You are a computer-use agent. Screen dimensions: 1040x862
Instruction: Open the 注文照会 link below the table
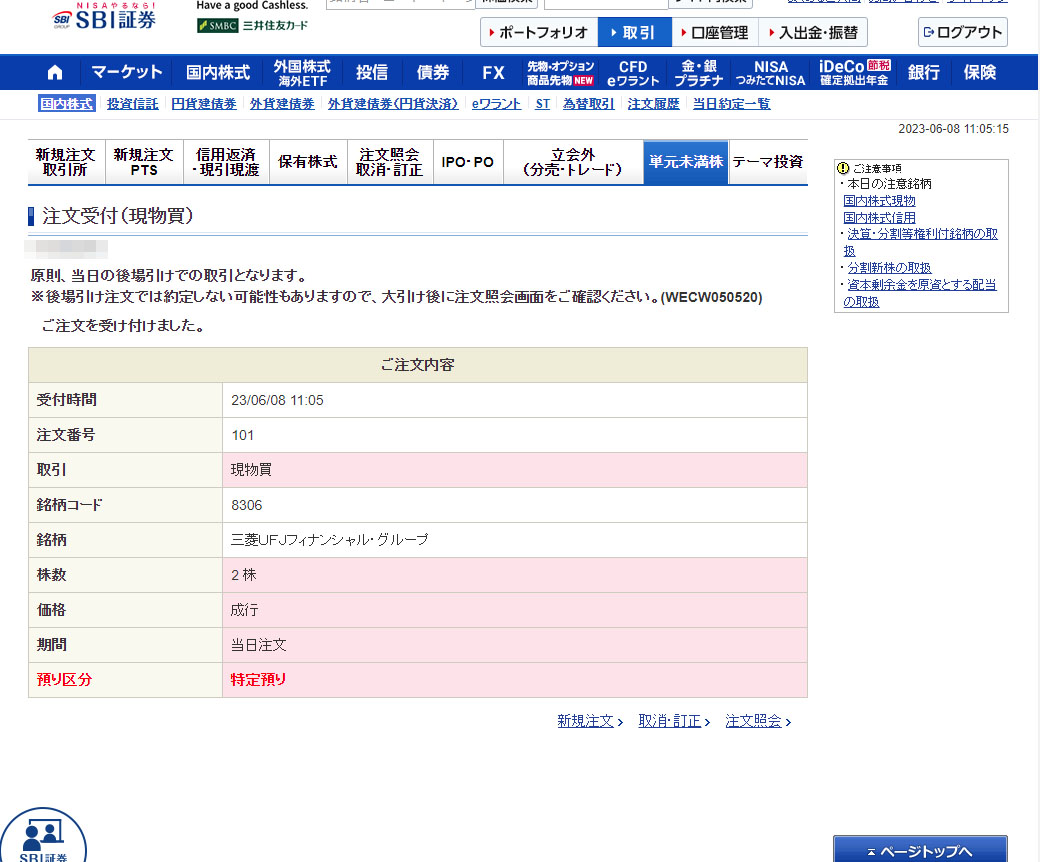pyautogui.click(x=757, y=721)
